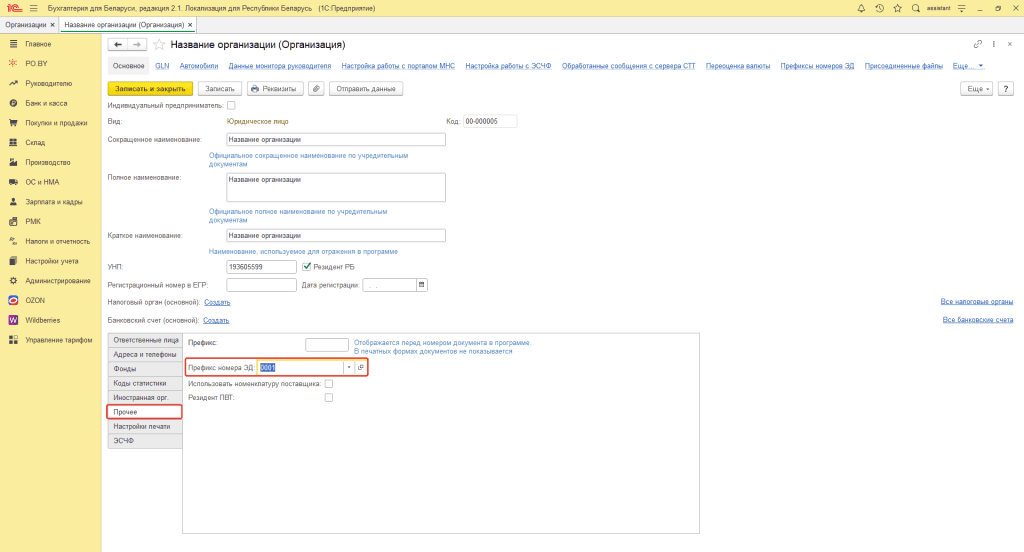The height and width of the screenshot is (552, 1024).
Task: Uncheck the Резидент РБ checkbox
Action: (x=307, y=267)
